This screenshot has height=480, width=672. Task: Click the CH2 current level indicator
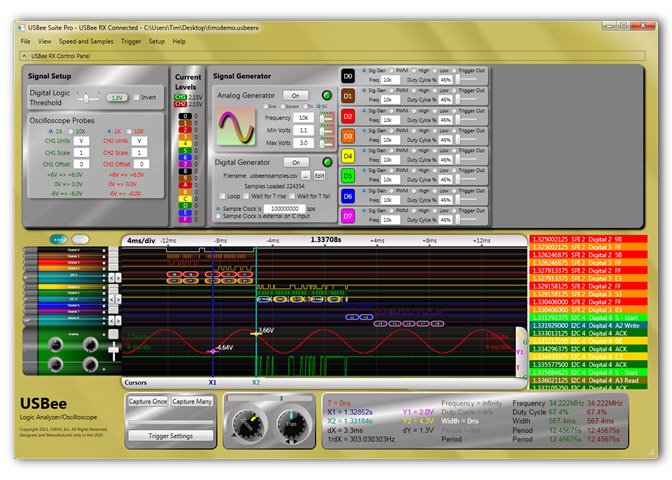180,104
